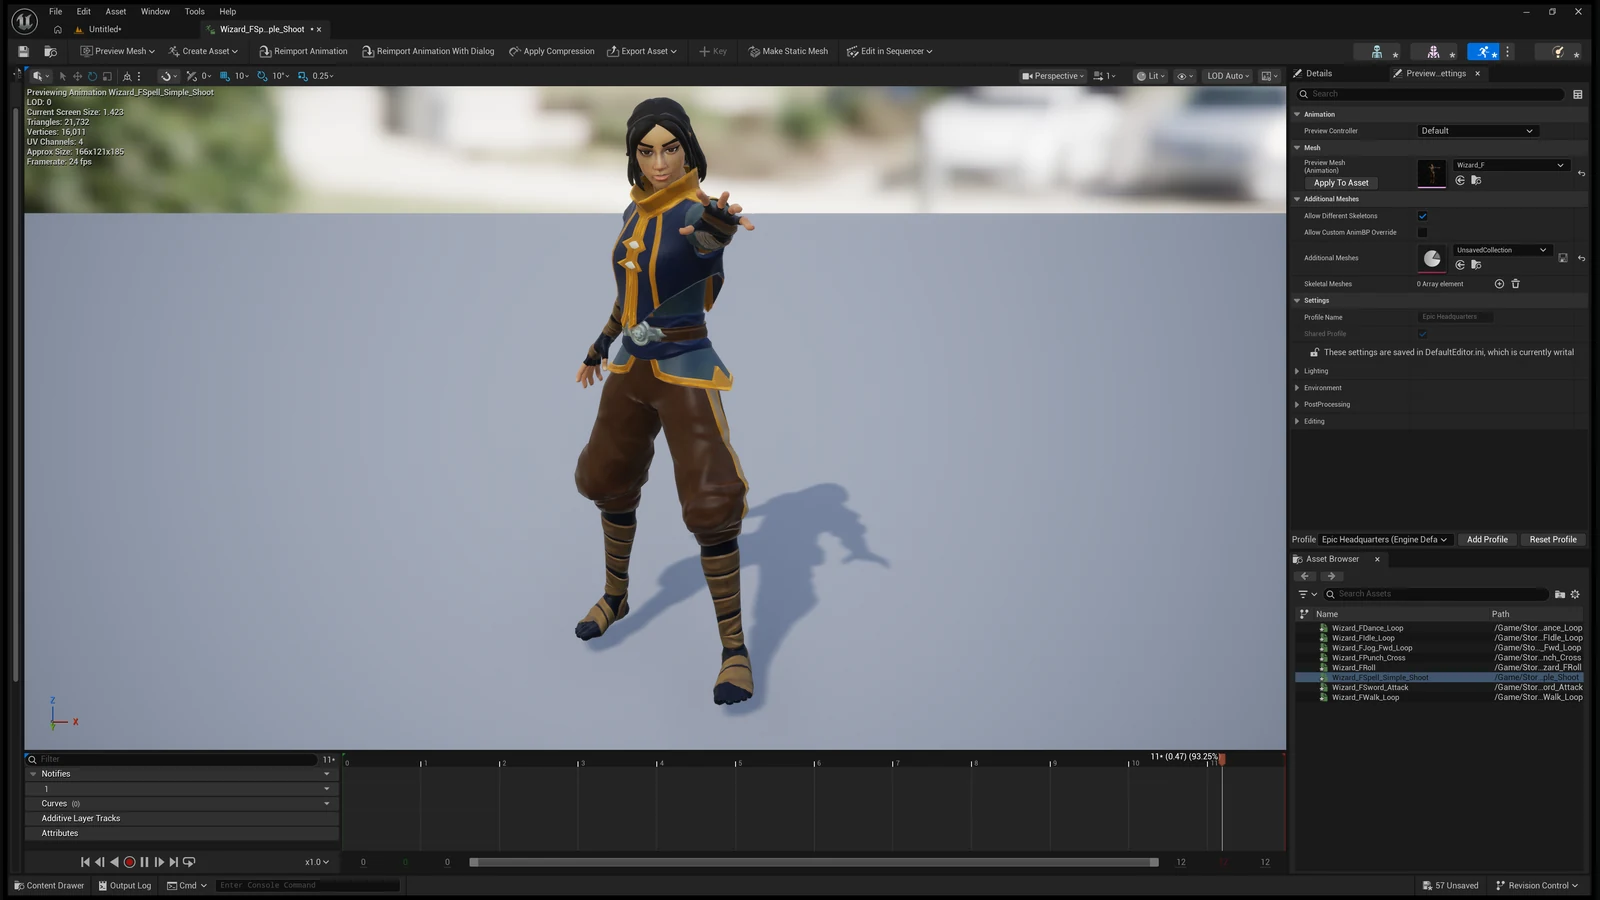The image size is (1600, 900).
Task: Open the property matrix grid icon in Details search row
Action: click(x=1578, y=94)
